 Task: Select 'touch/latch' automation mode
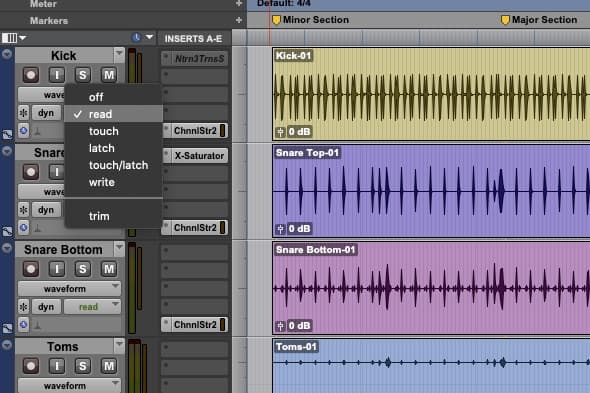pyautogui.click(x=114, y=165)
